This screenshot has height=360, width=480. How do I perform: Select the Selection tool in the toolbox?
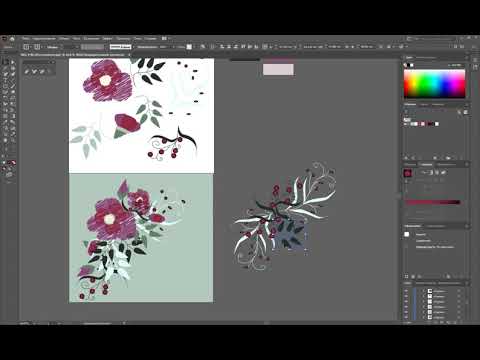click(x=6, y=62)
